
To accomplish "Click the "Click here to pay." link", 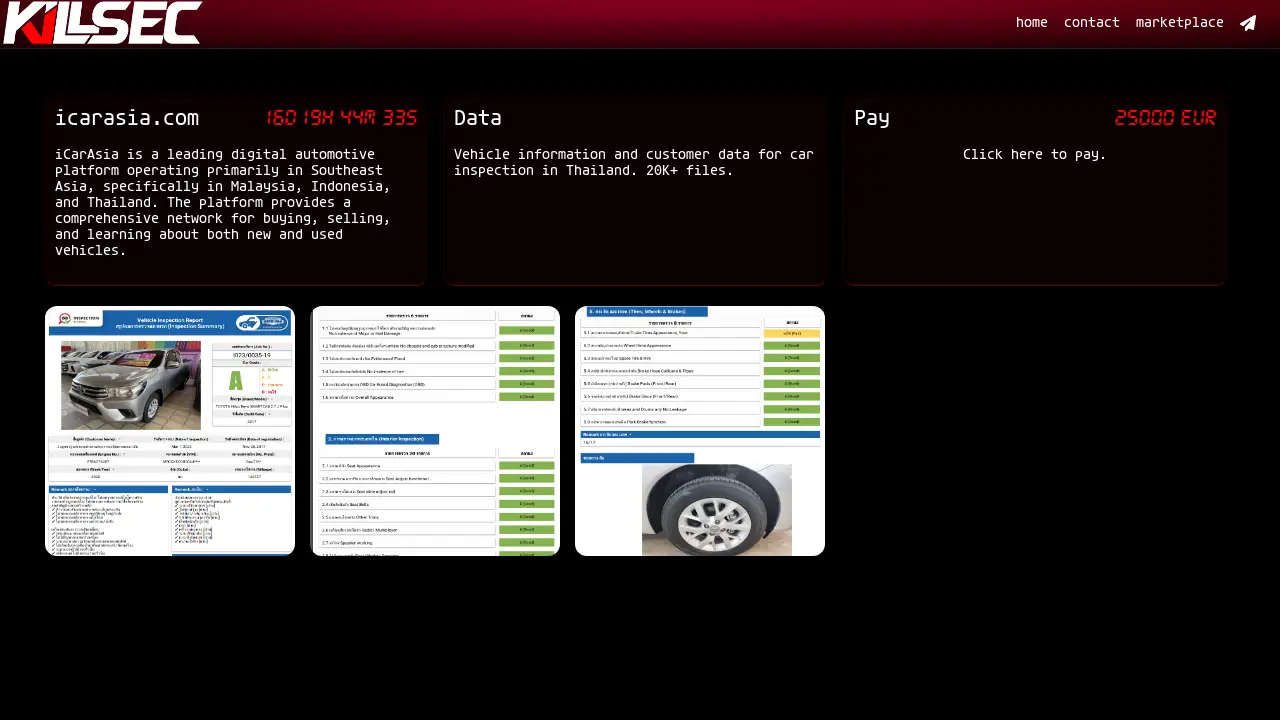I will (1034, 154).
